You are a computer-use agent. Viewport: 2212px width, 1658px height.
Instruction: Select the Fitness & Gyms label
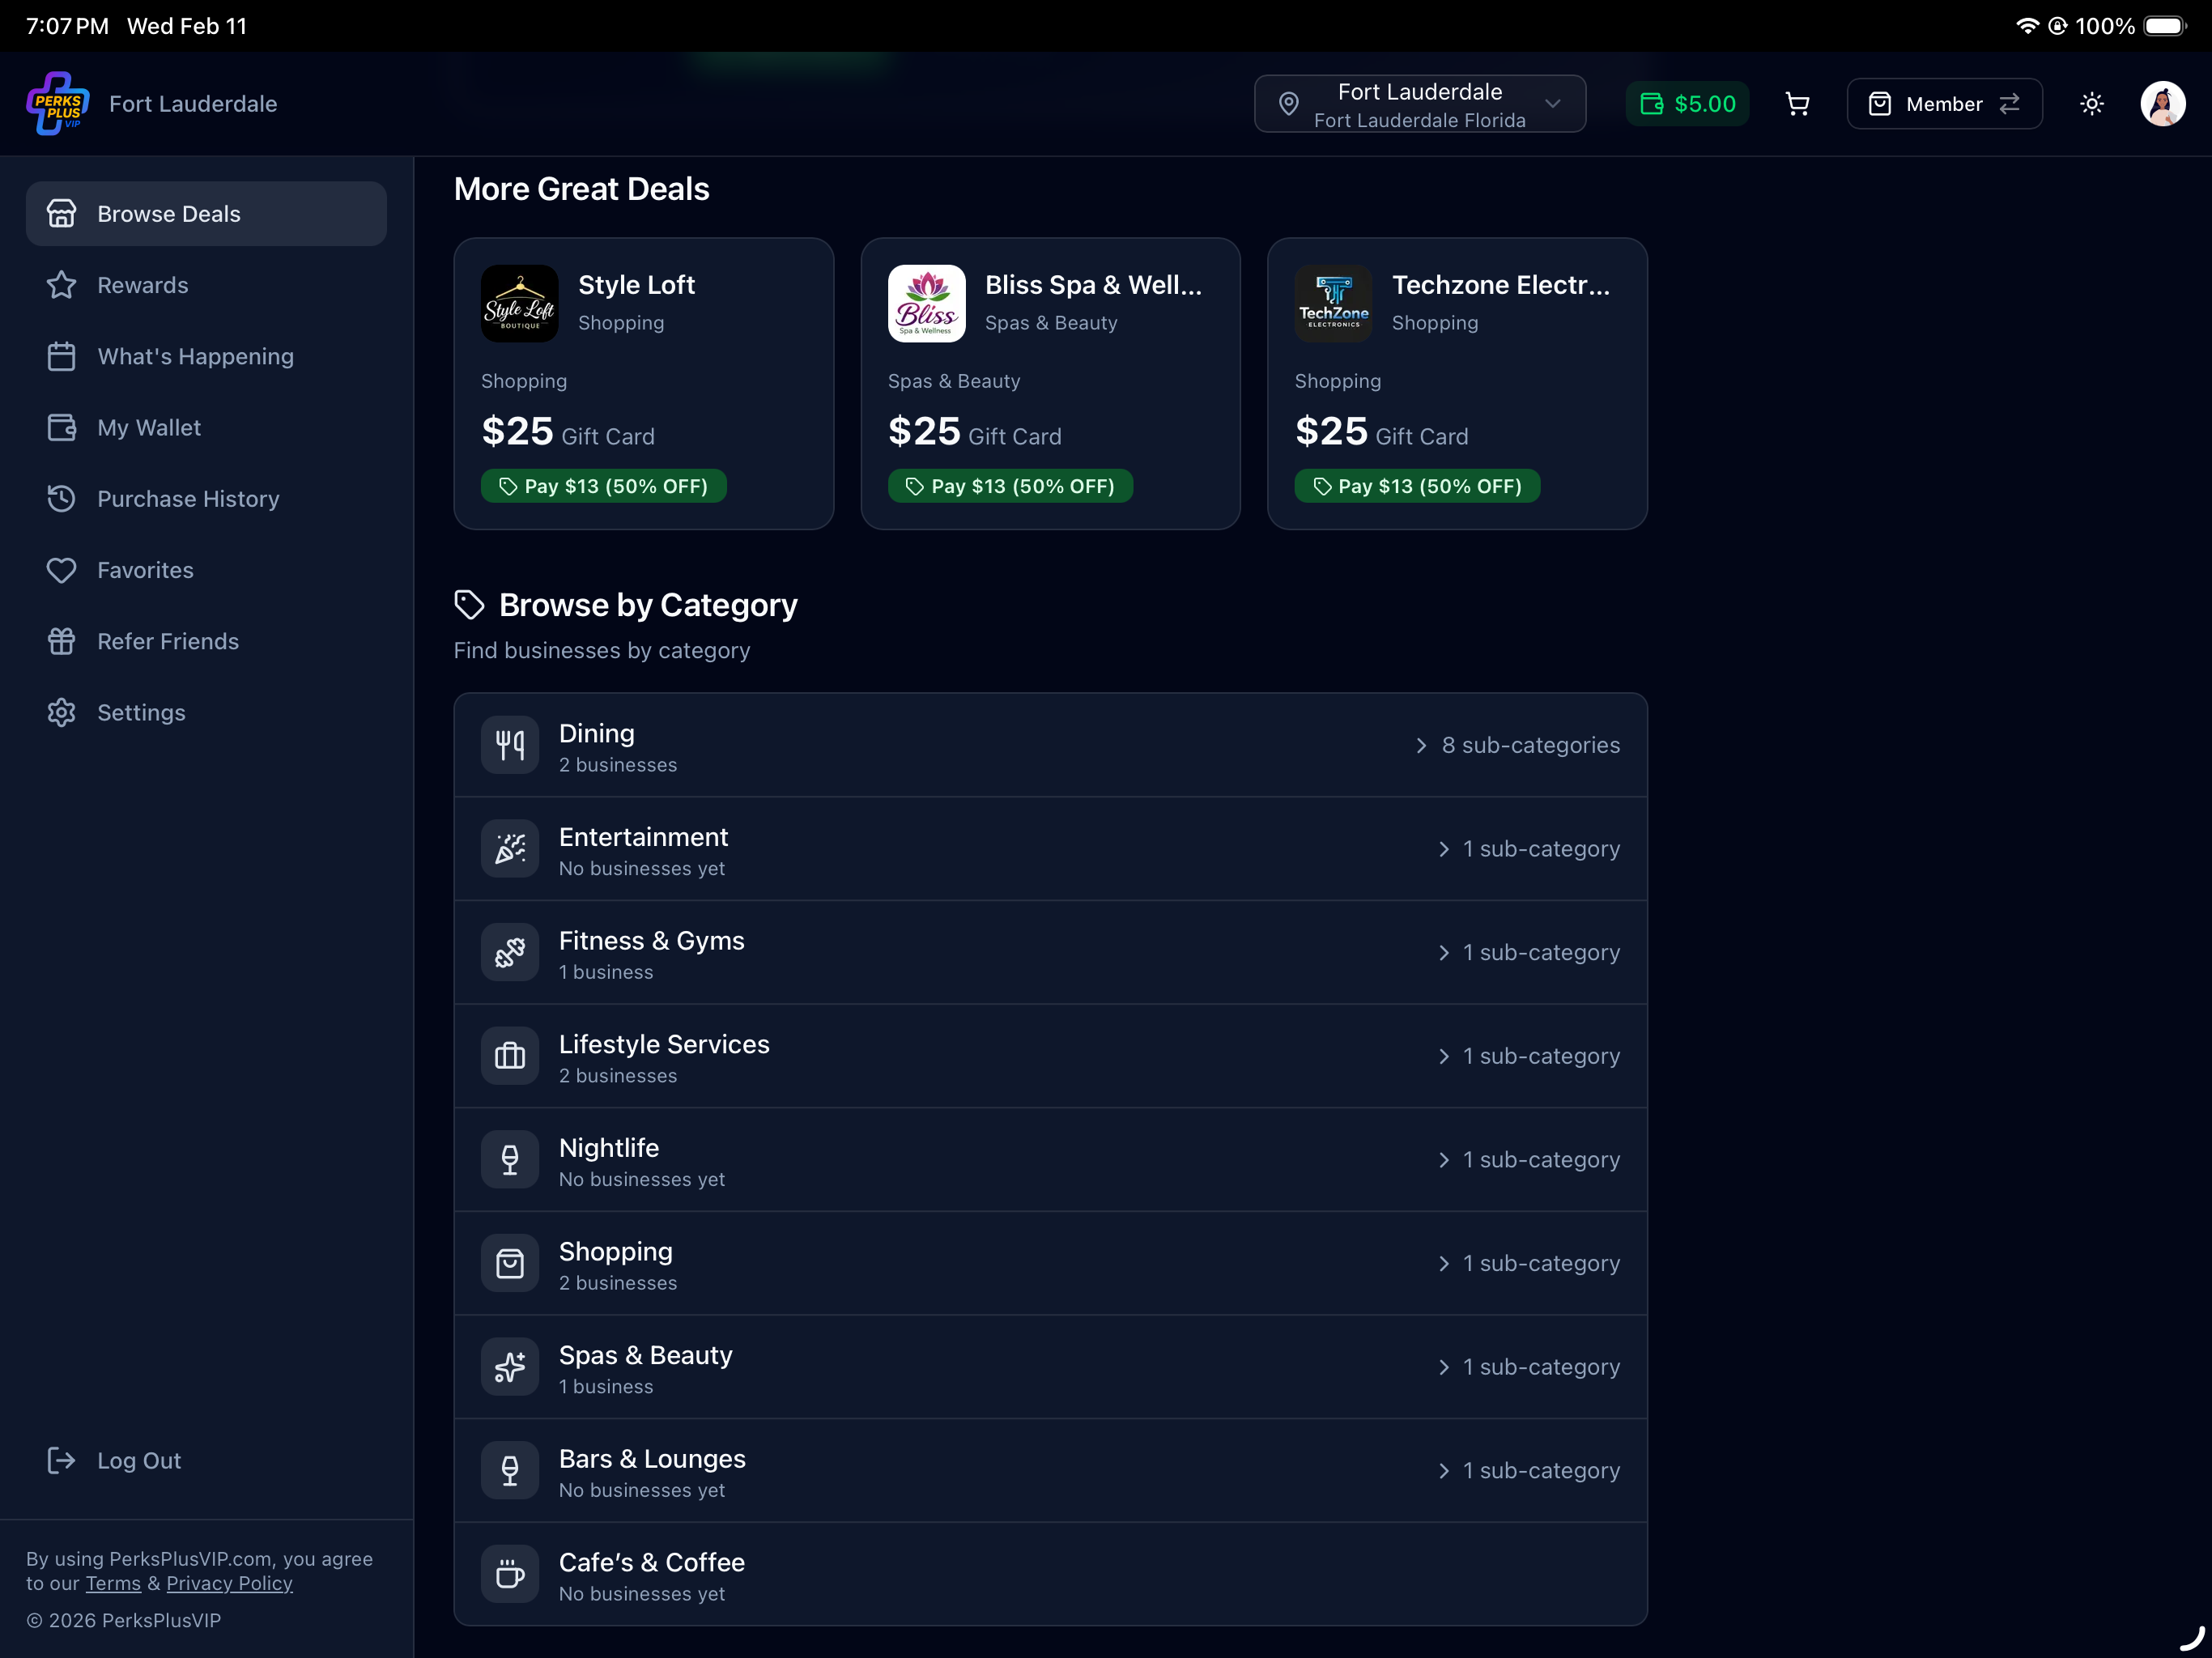pos(651,941)
